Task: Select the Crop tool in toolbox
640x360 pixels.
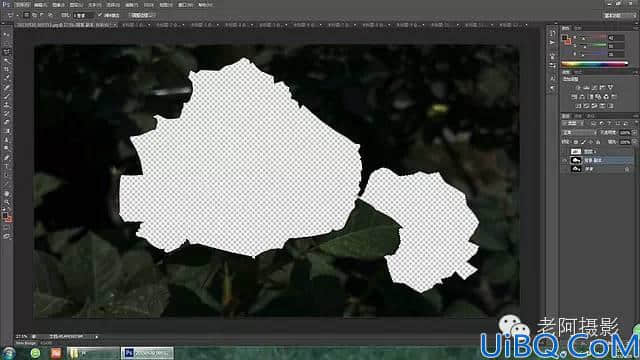Action: tap(7, 69)
